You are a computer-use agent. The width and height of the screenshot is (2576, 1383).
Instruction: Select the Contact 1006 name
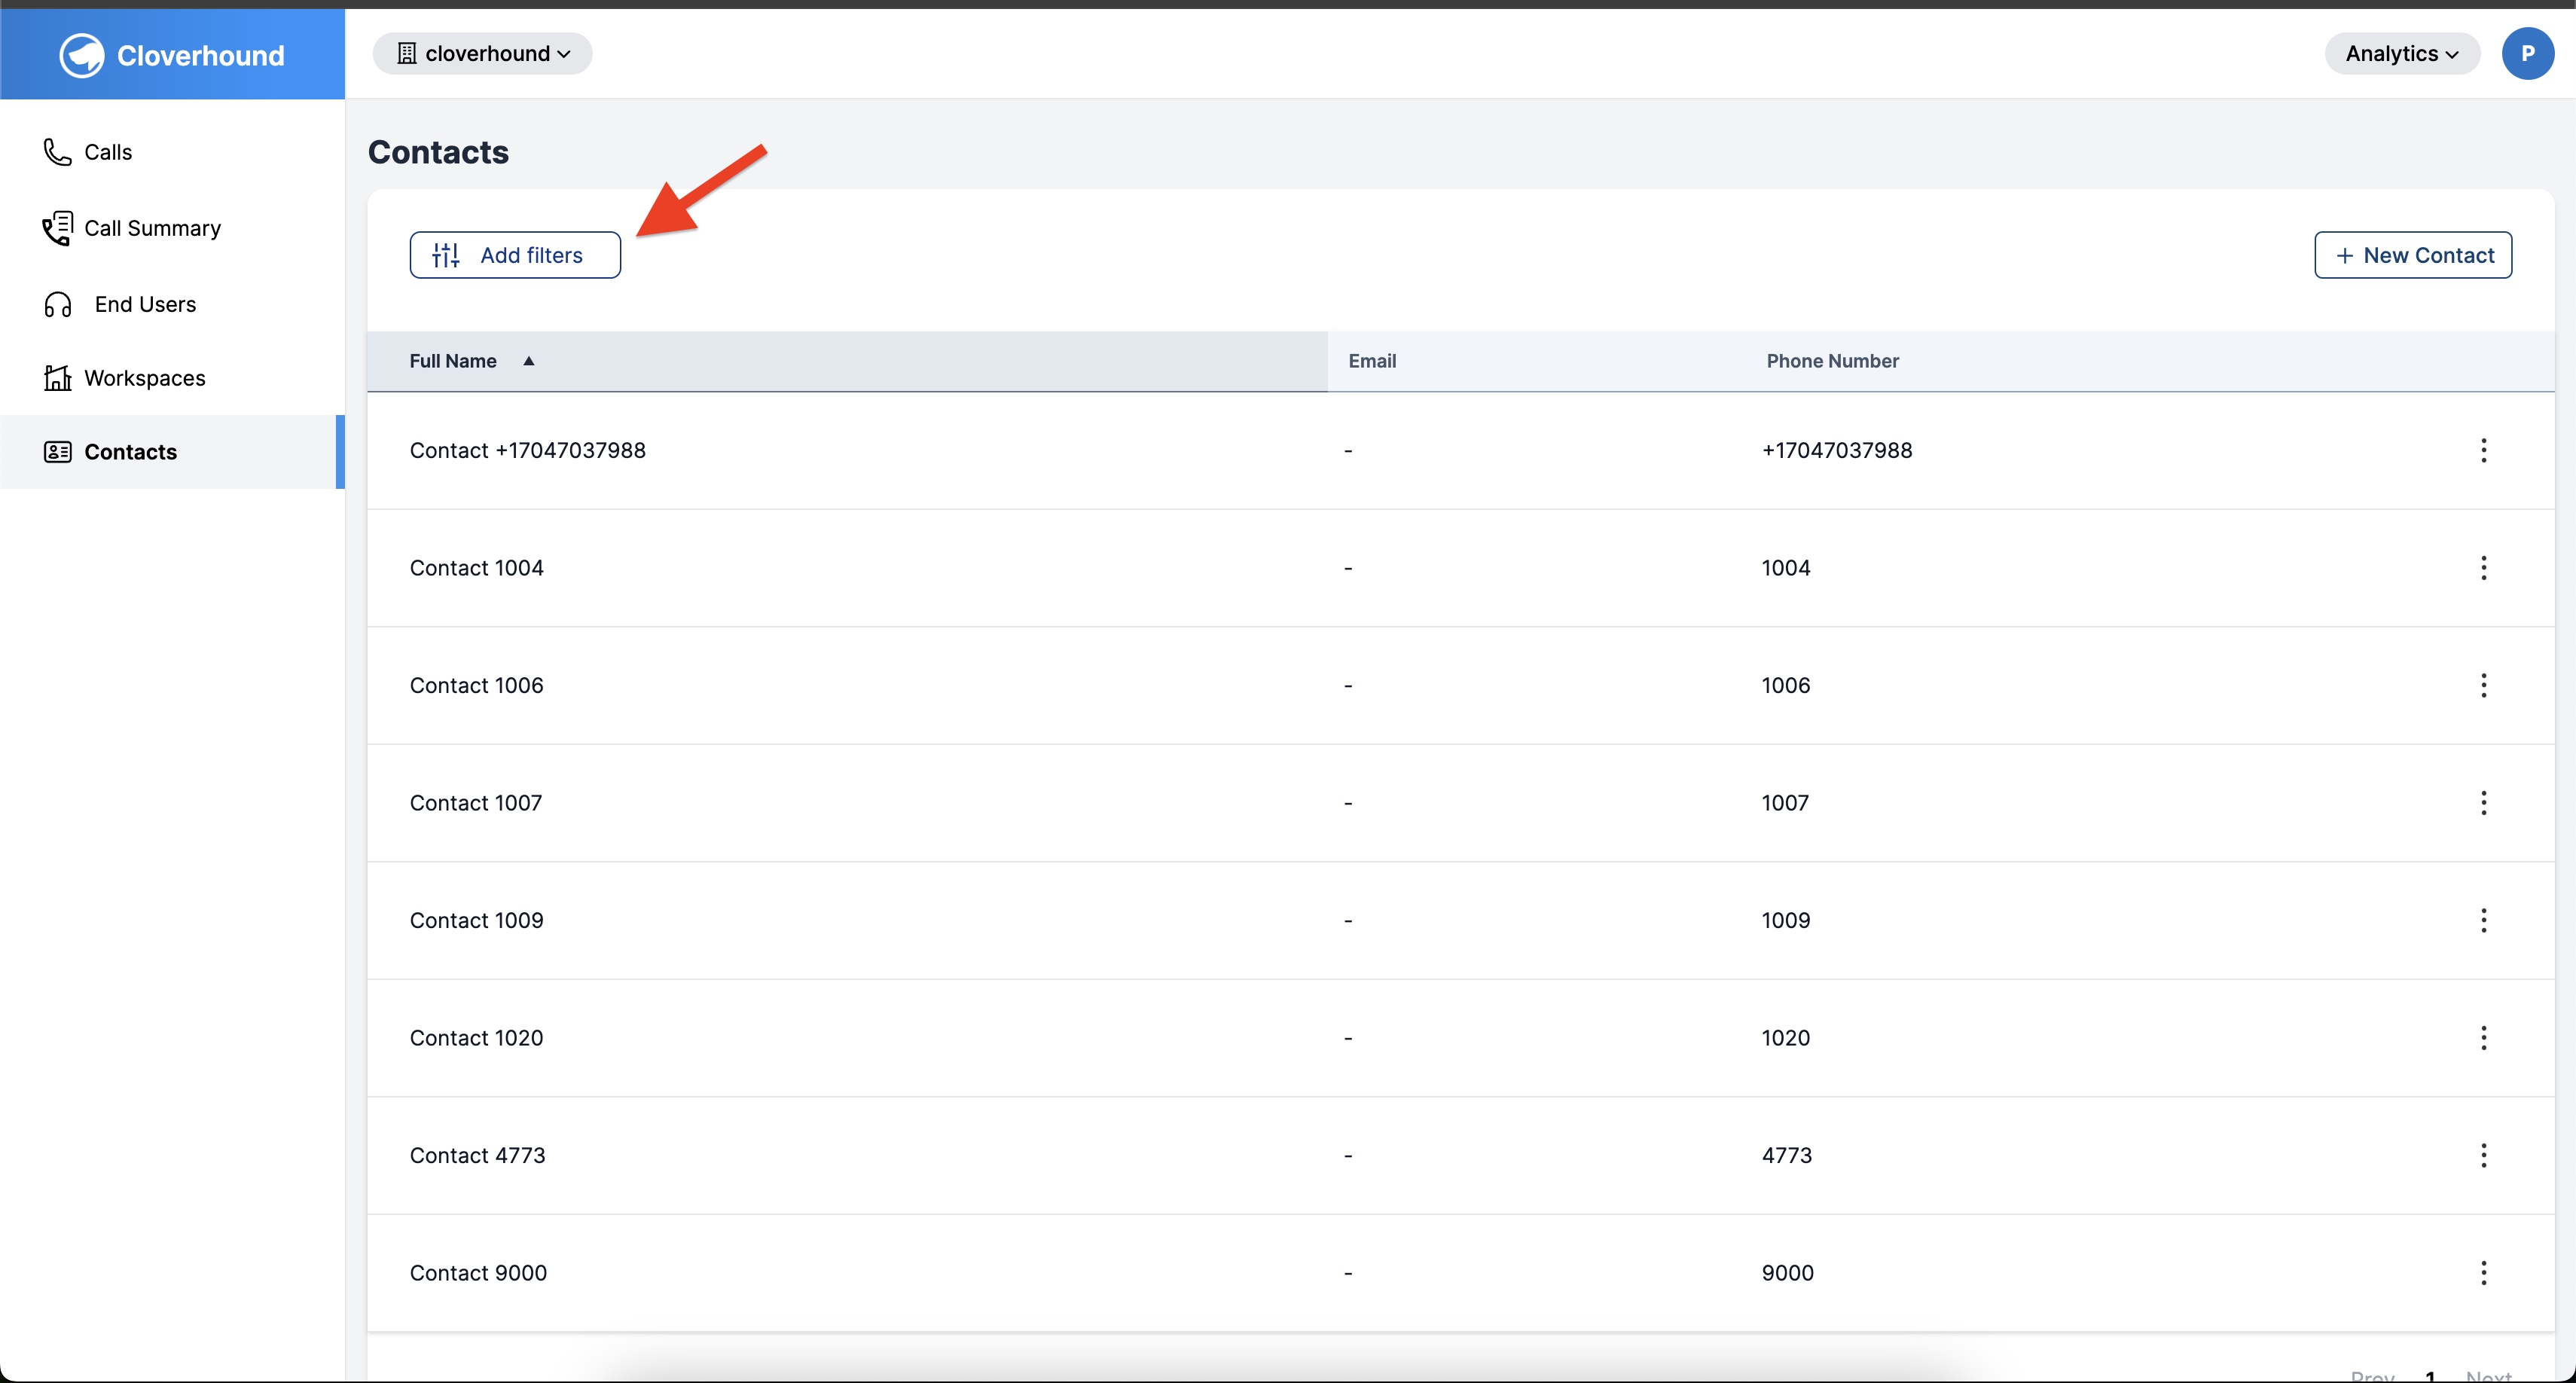point(477,685)
